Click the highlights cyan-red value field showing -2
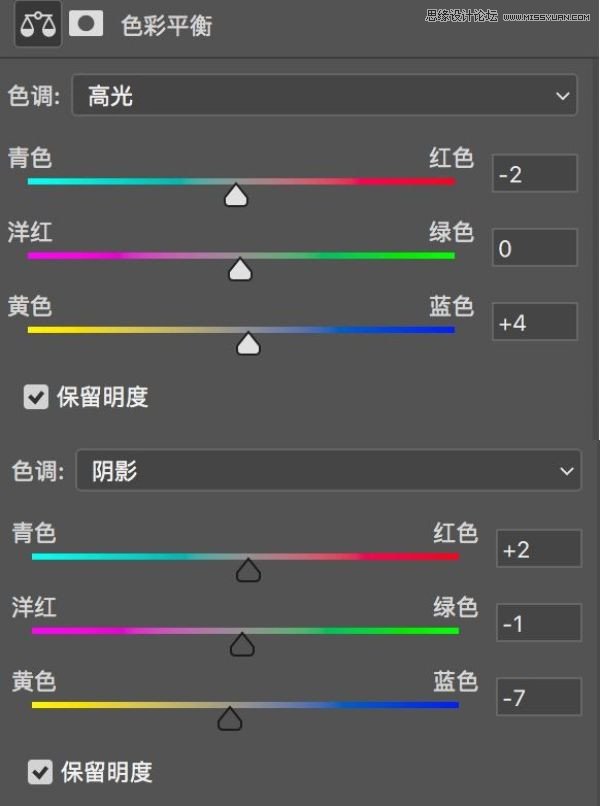The height and width of the screenshot is (806, 600). tap(535, 174)
